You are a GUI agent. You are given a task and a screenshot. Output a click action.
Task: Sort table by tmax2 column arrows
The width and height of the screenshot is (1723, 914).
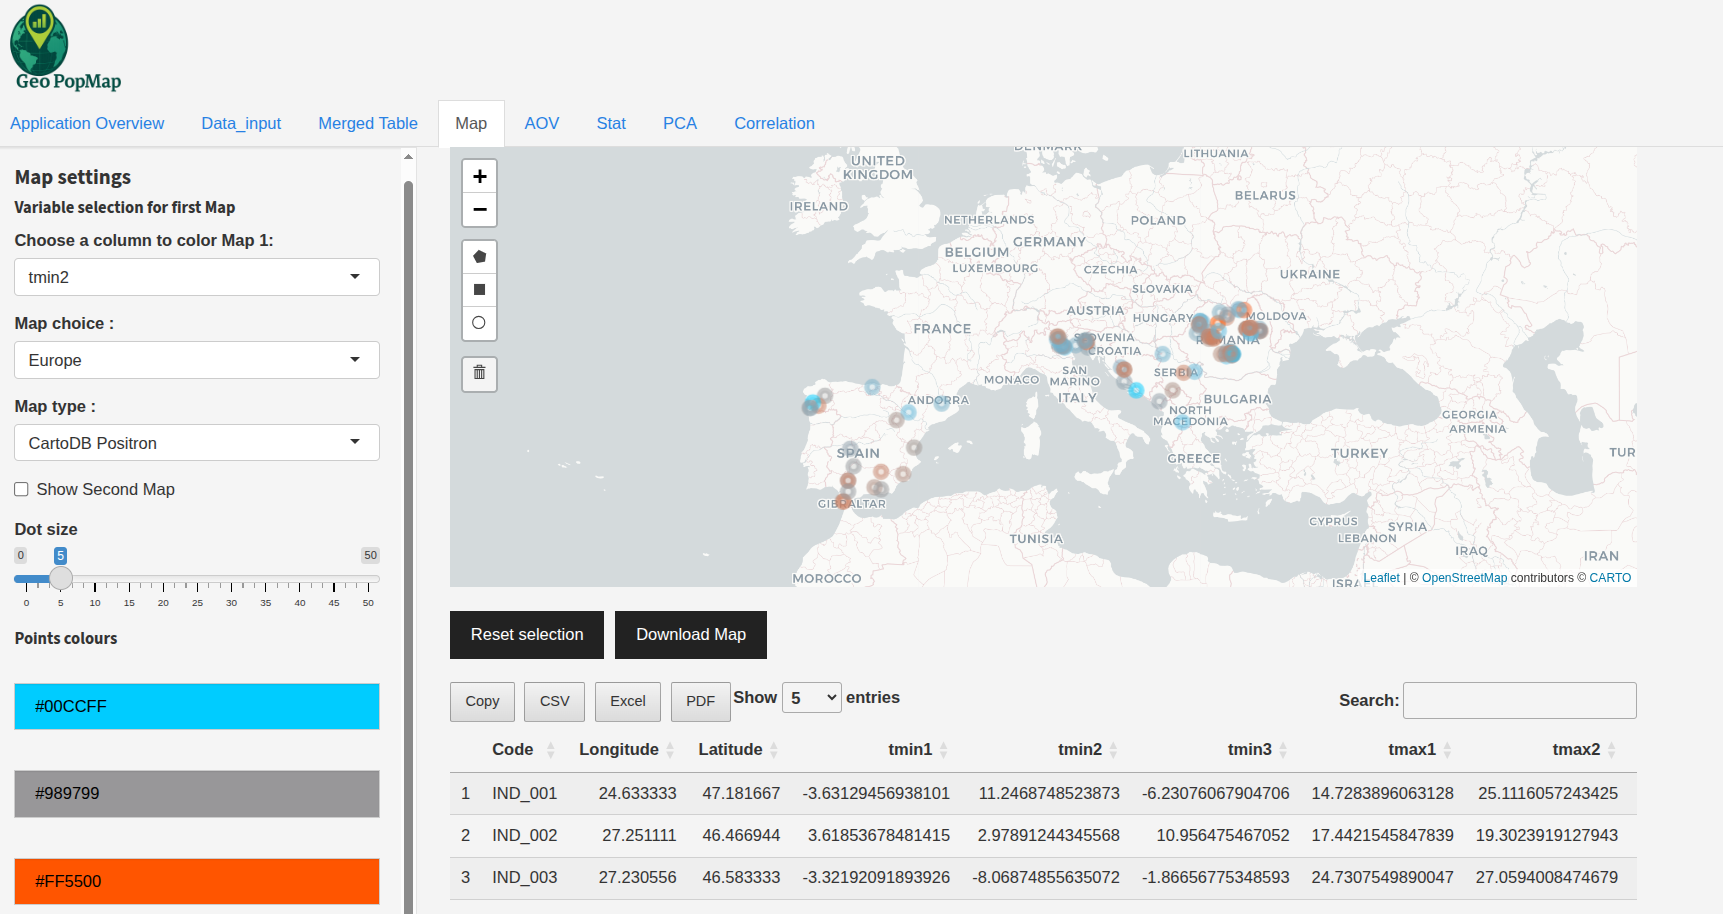click(1611, 750)
